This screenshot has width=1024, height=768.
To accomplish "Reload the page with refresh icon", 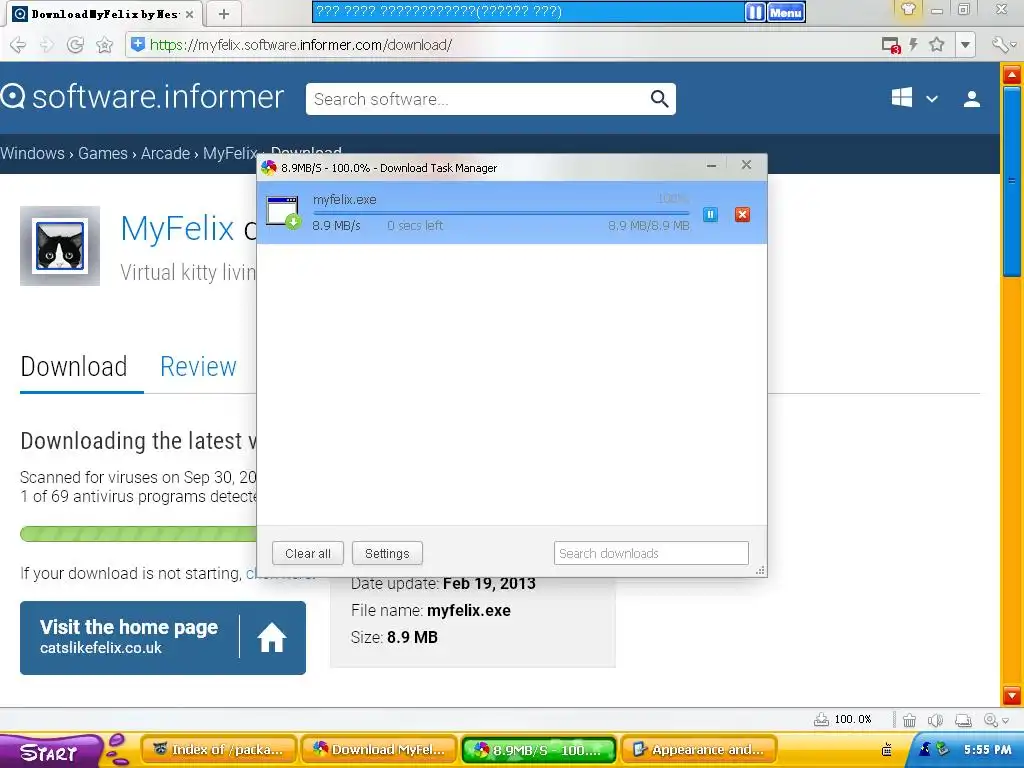I will point(75,44).
